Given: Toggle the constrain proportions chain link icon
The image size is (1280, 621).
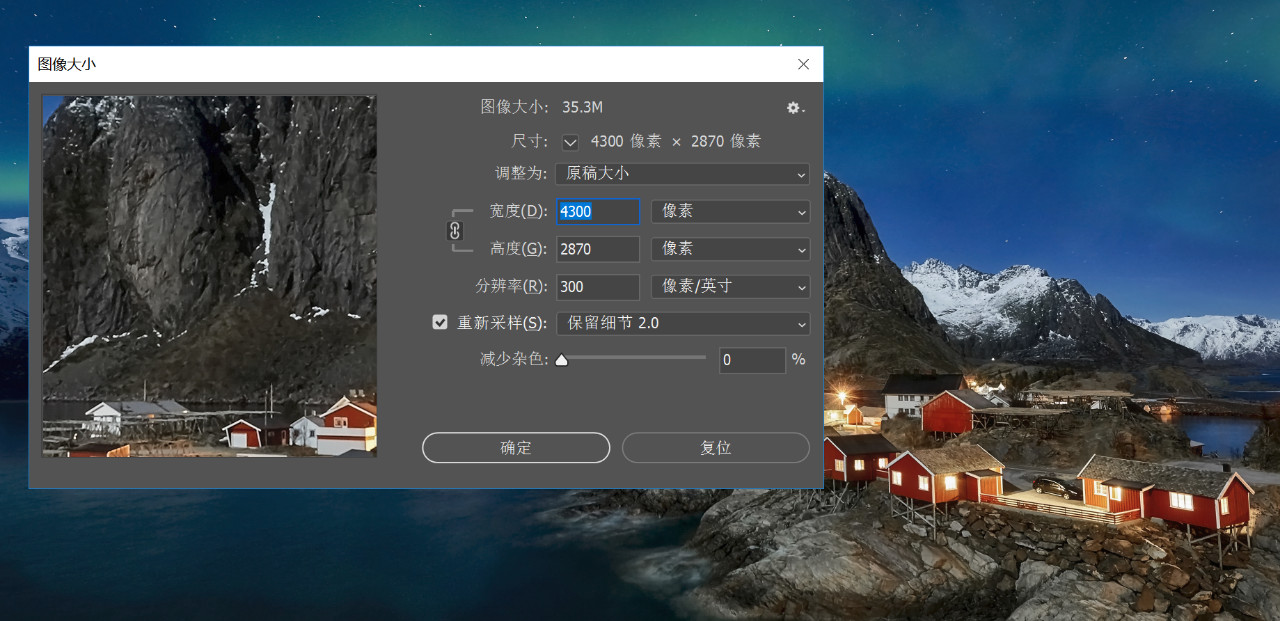Looking at the screenshot, I should [x=455, y=231].
